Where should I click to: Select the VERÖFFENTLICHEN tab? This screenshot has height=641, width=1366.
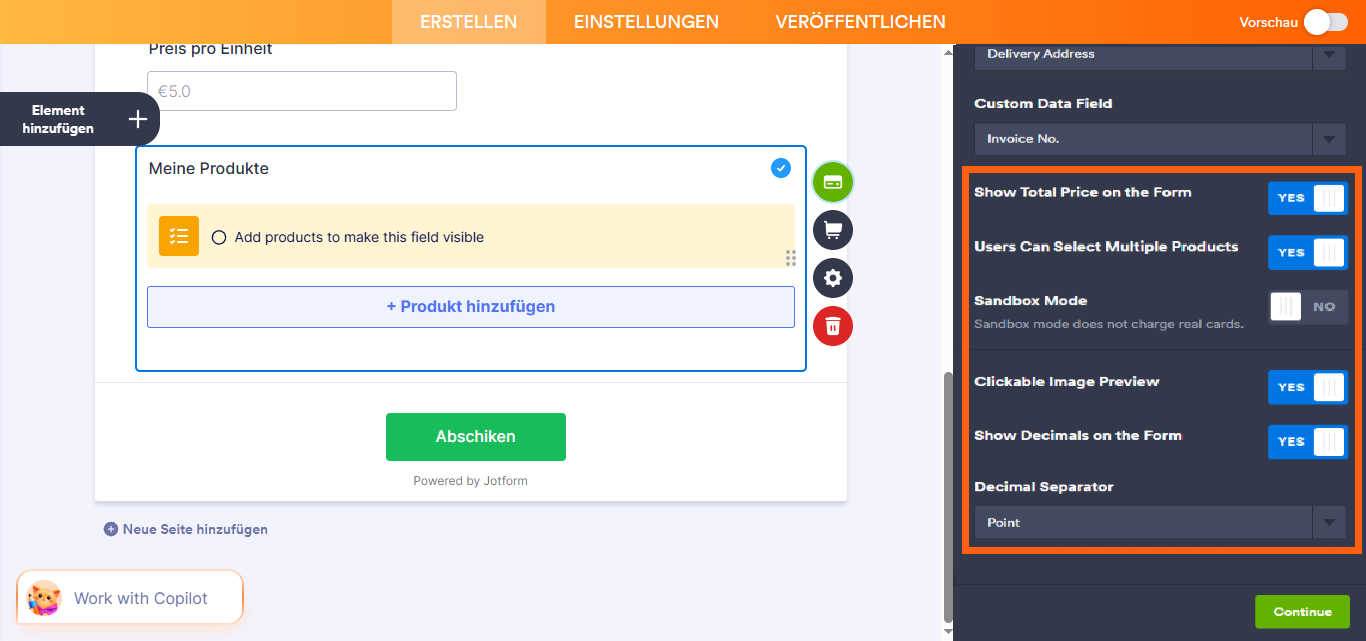861,21
